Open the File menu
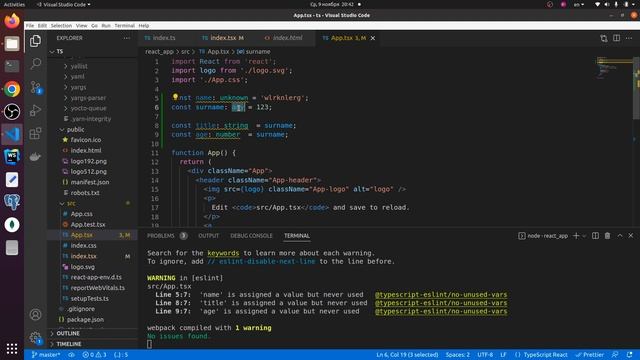 (x=30, y=25)
